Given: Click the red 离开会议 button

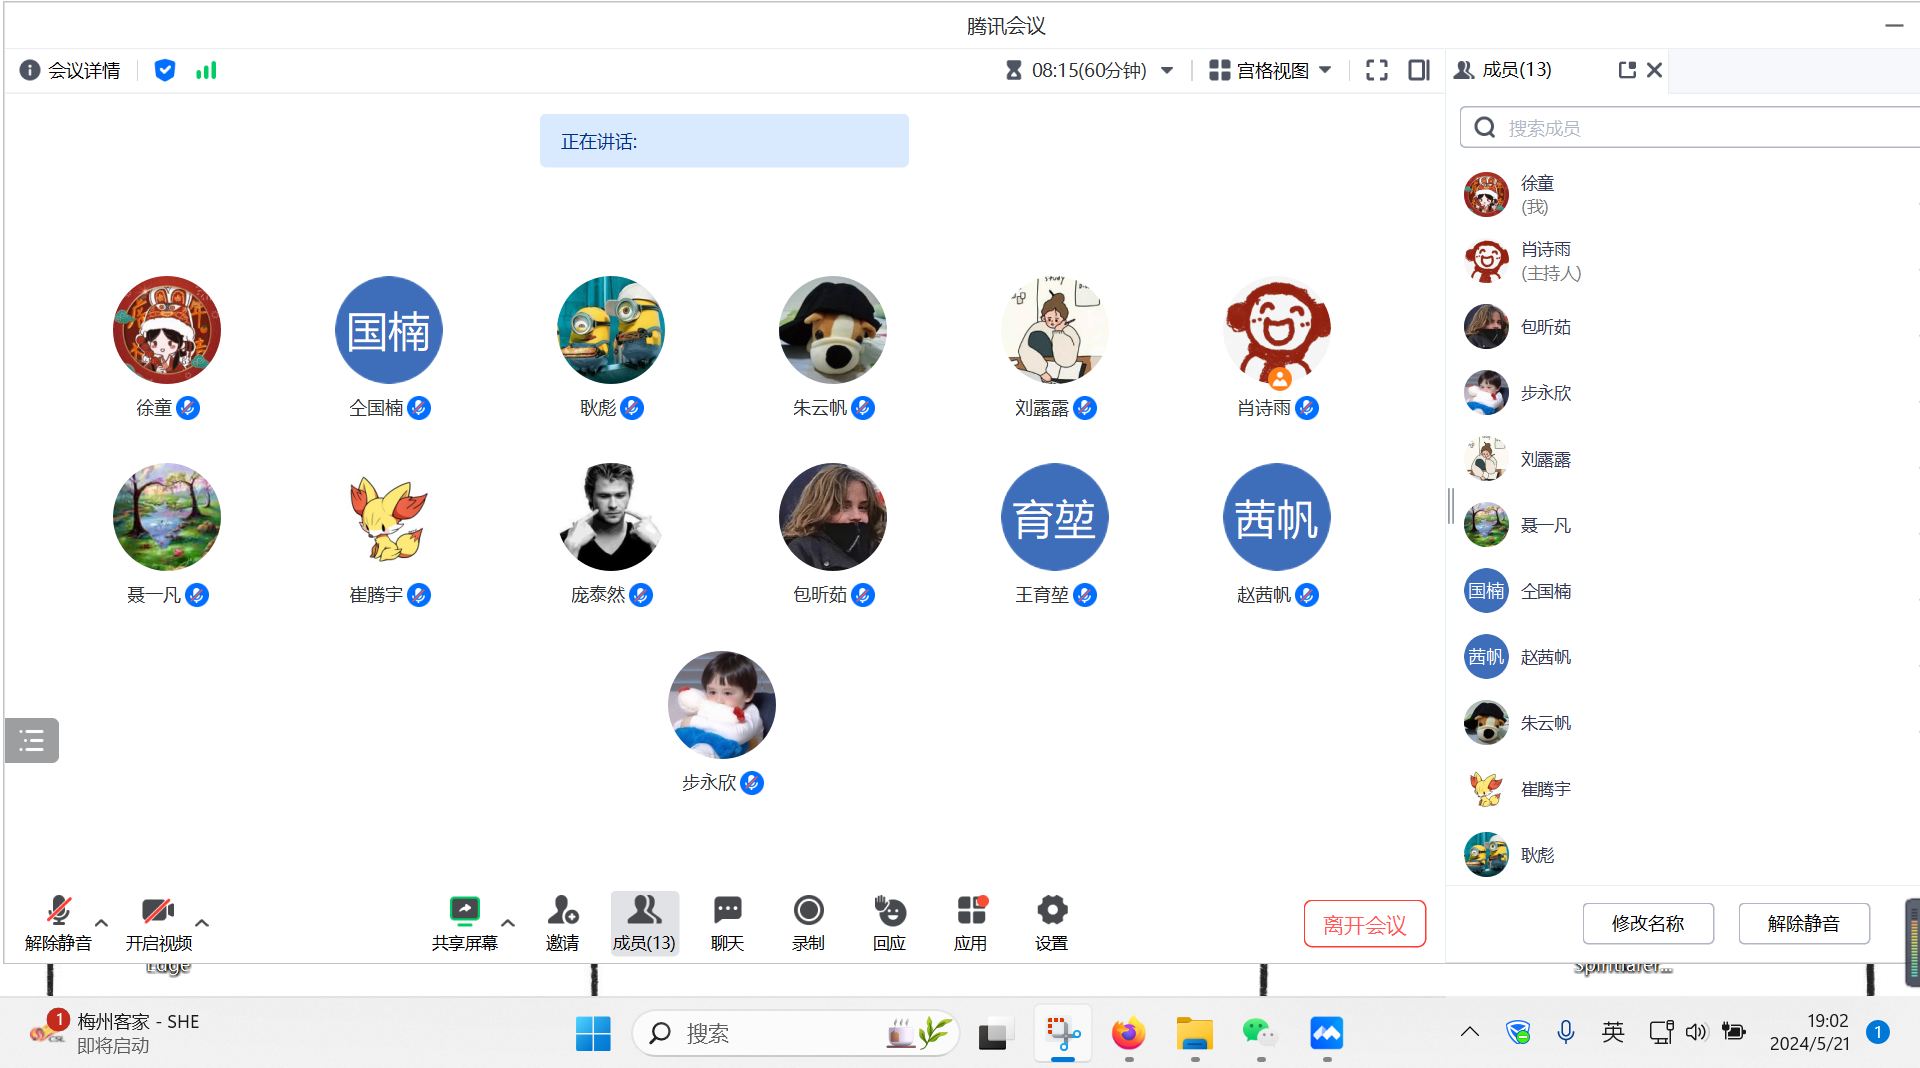Looking at the screenshot, I should pos(1364,924).
